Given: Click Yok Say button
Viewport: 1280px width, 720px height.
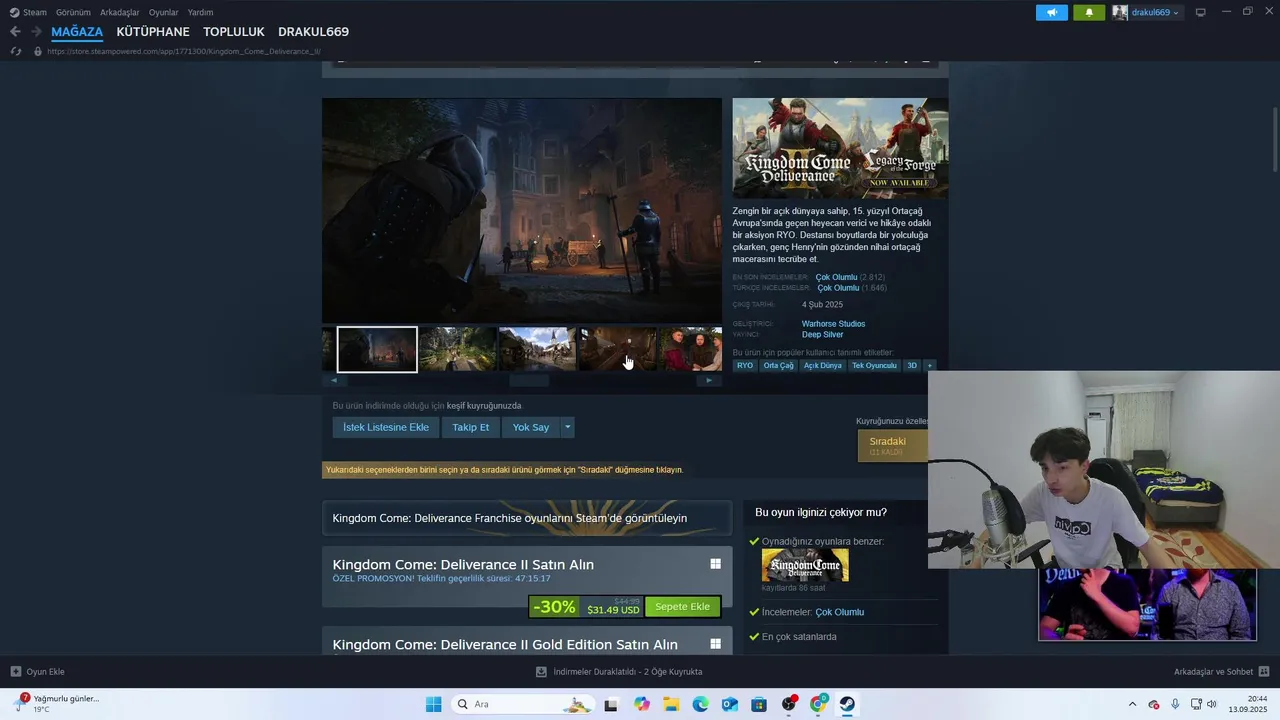Looking at the screenshot, I should pos(531,427).
